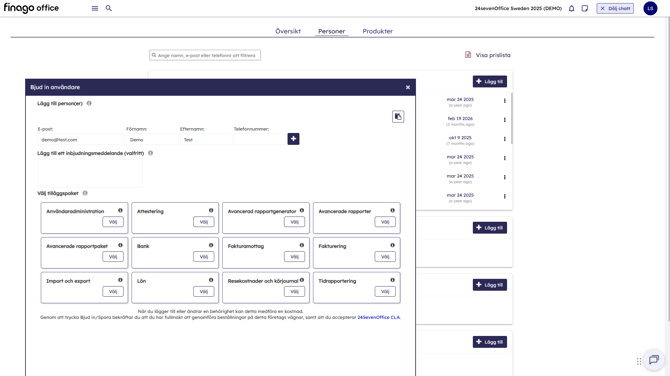Image resolution: width=670 pixels, height=376 pixels.
Task: Click the persons list scrollbar
Action: (511, 119)
